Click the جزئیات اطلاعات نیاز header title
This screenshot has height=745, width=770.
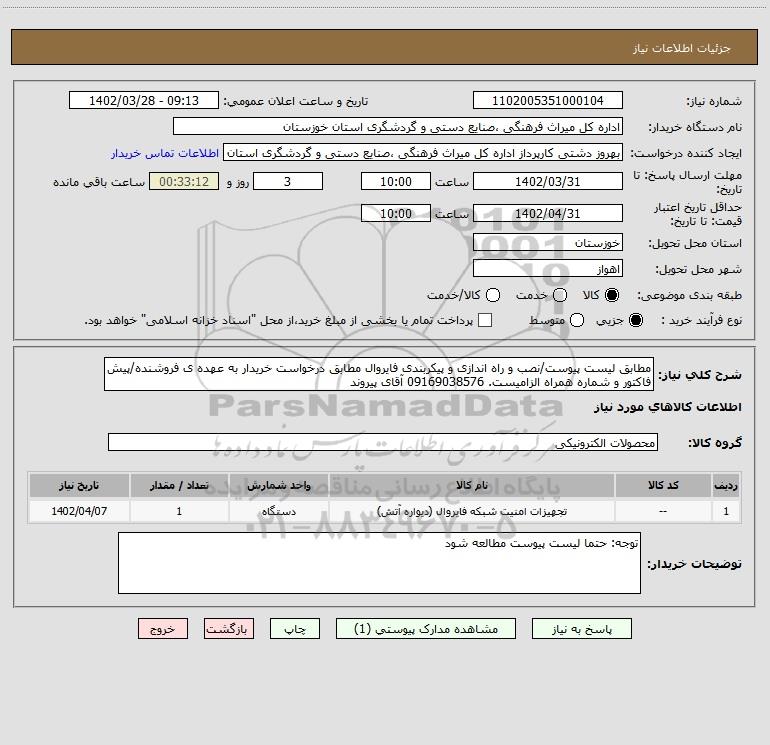[x=682, y=48]
